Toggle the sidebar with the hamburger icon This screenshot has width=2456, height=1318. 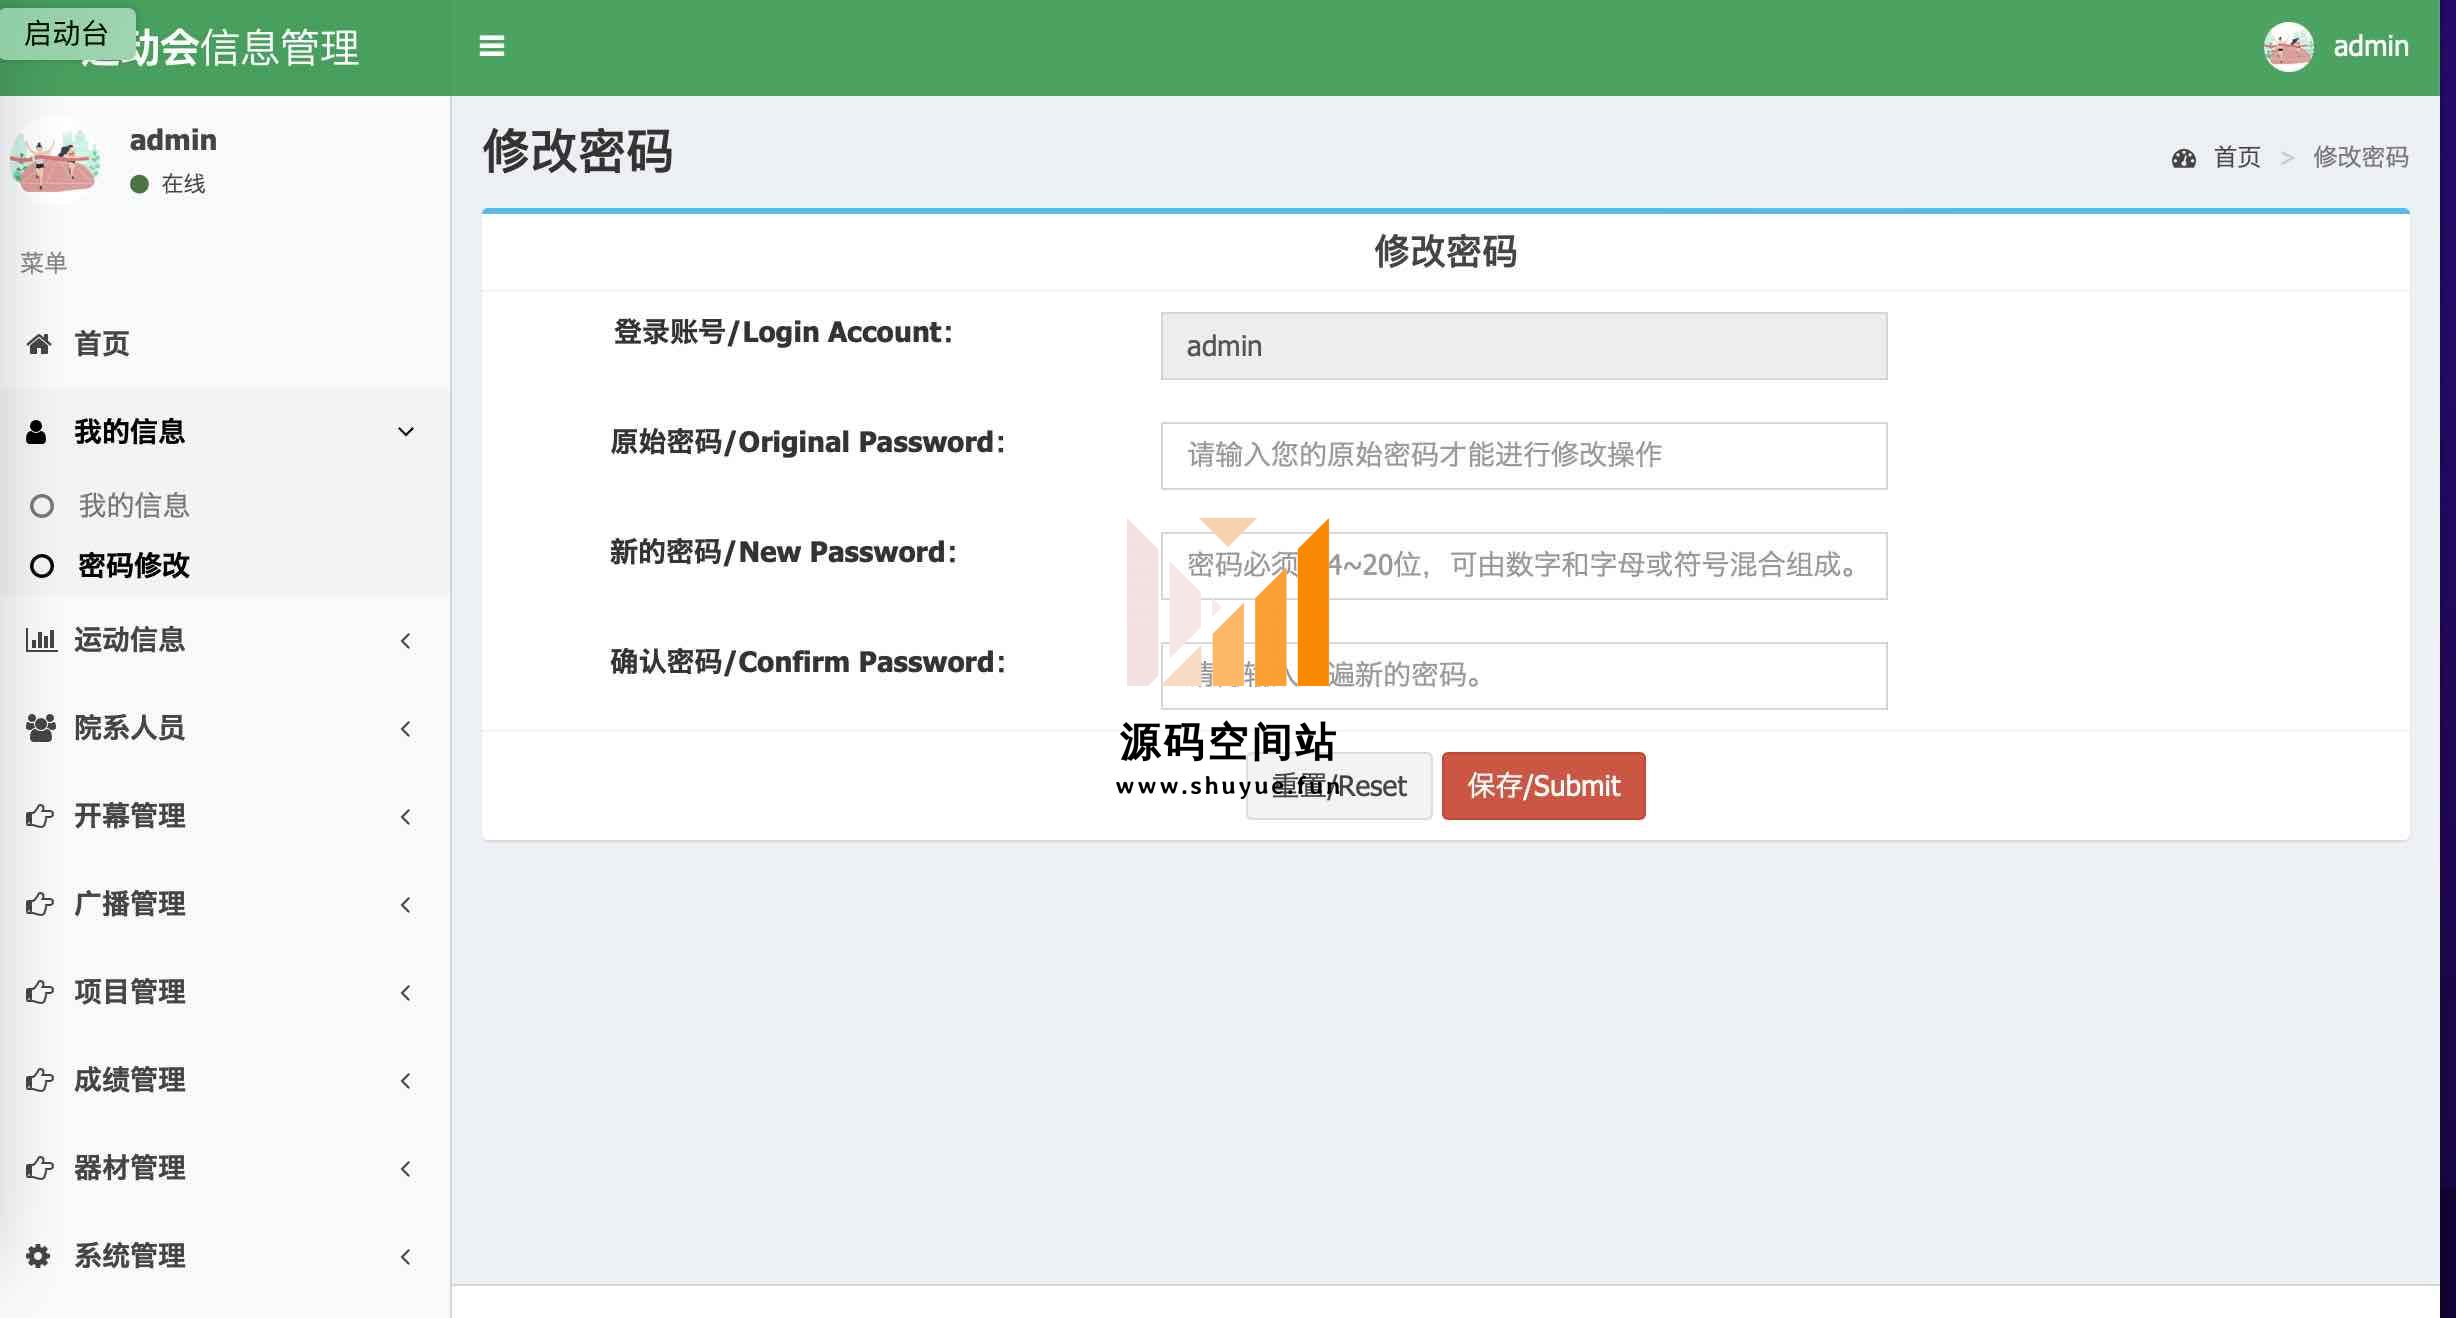click(491, 46)
